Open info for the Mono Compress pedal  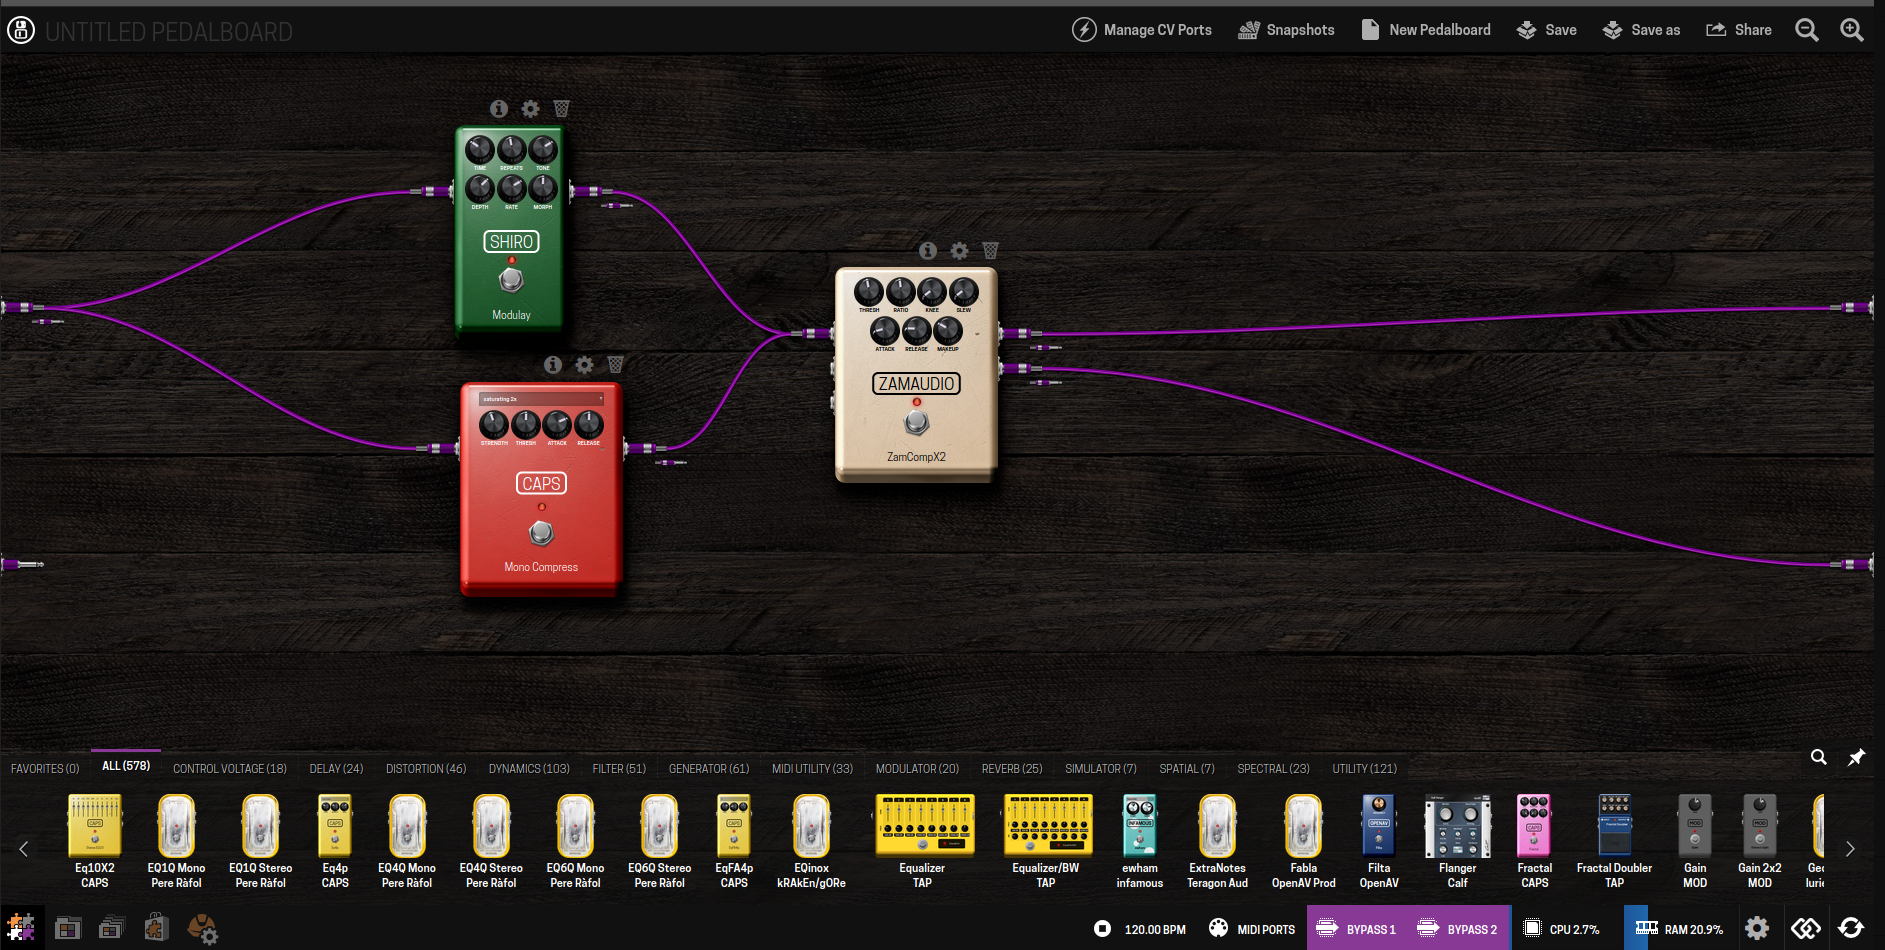[x=553, y=365]
